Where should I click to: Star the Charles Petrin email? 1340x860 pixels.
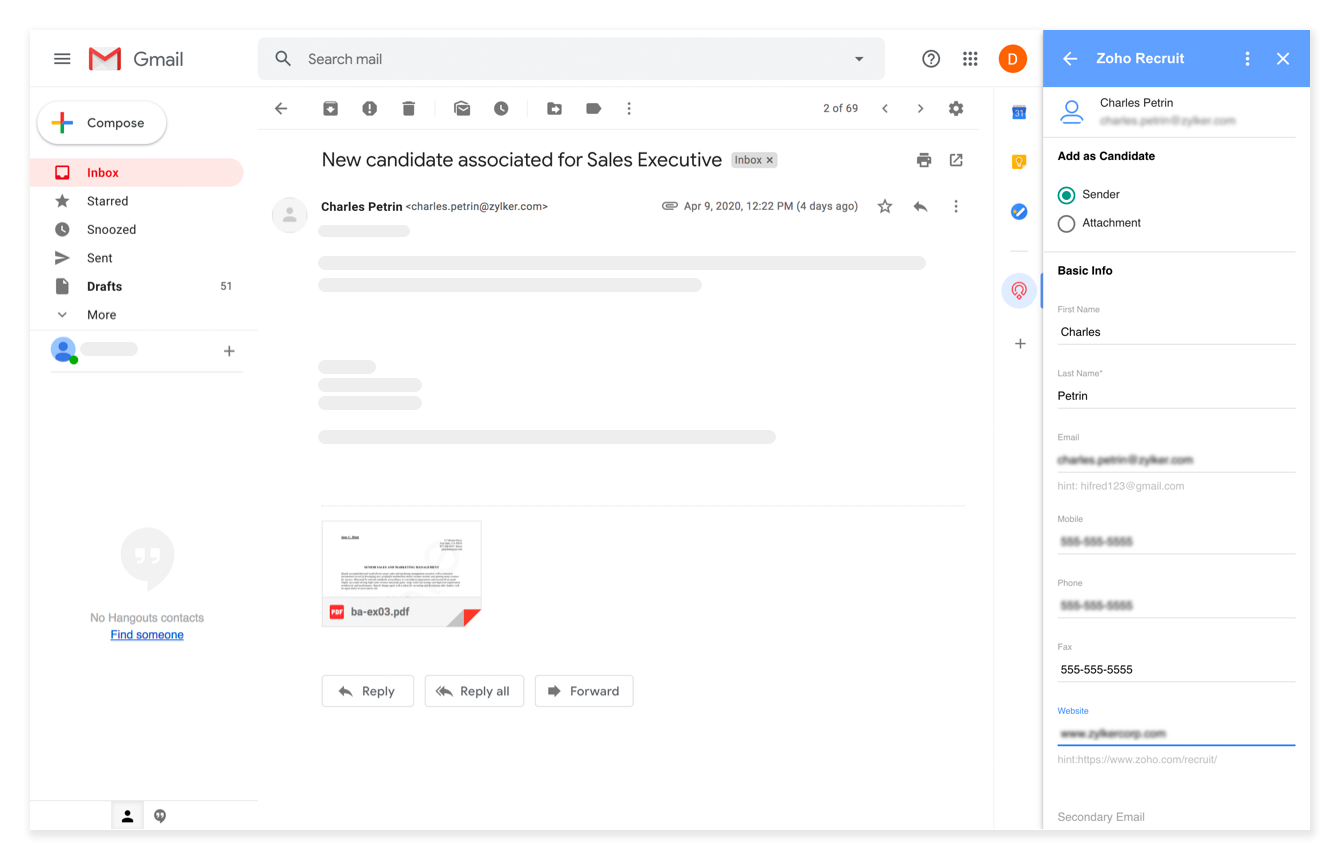coord(885,207)
